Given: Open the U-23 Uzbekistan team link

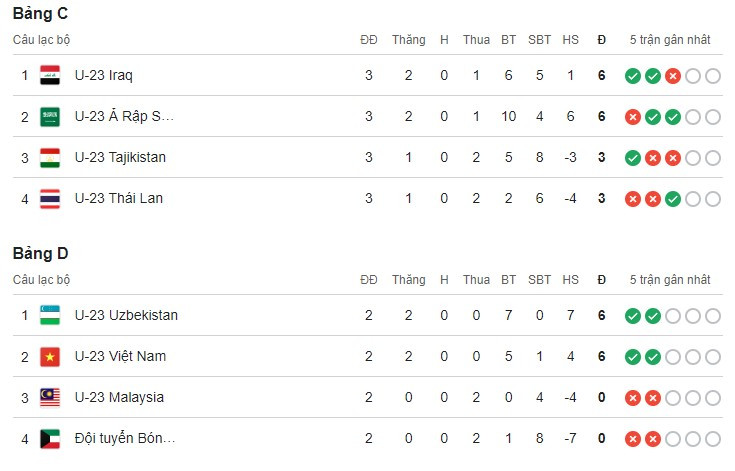Looking at the screenshot, I should point(126,315).
